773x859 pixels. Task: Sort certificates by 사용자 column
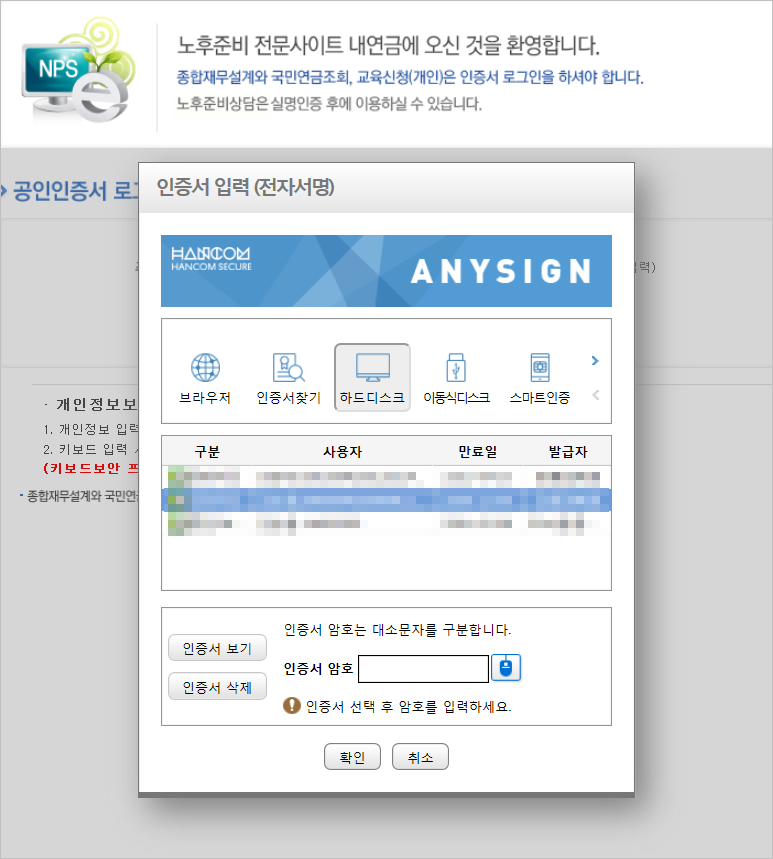coord(342,451)
